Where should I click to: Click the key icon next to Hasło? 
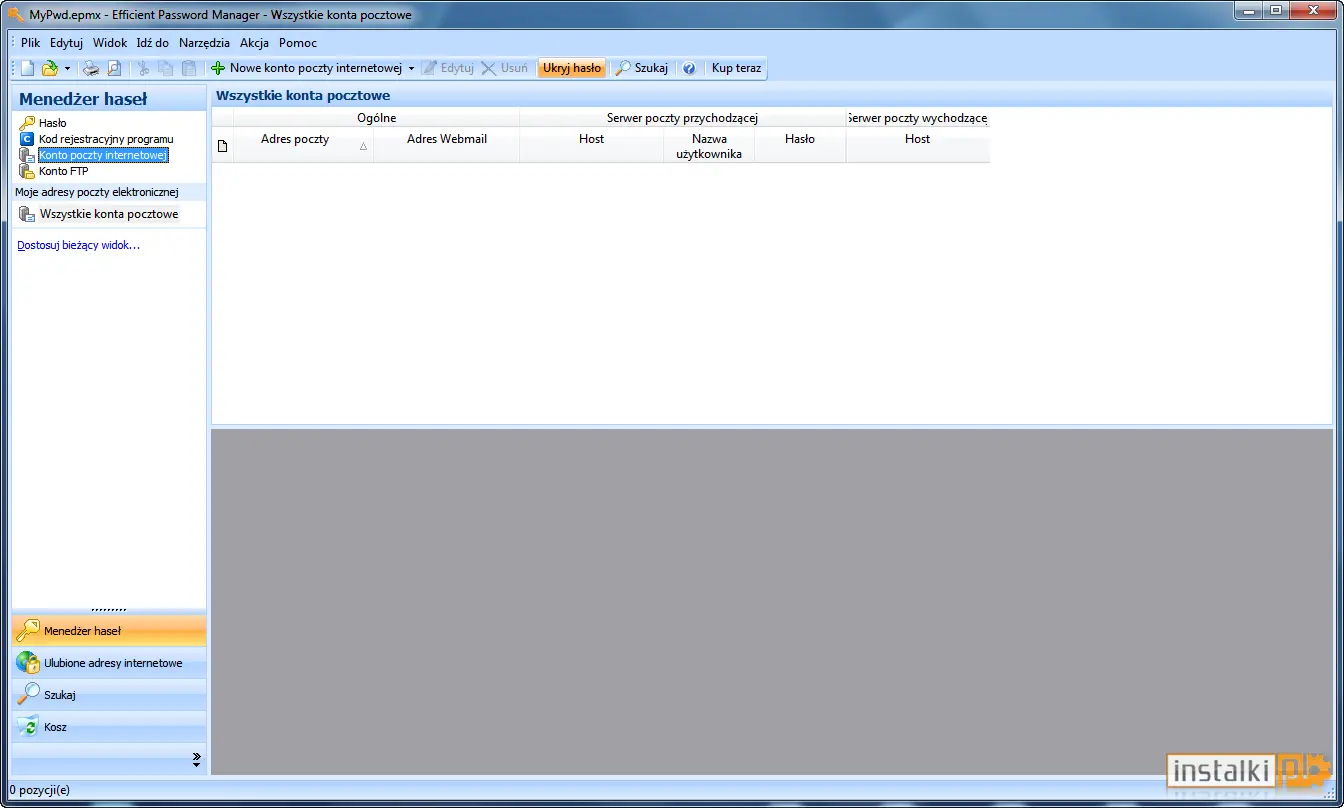pyautogui.click(x=27, y=123)
